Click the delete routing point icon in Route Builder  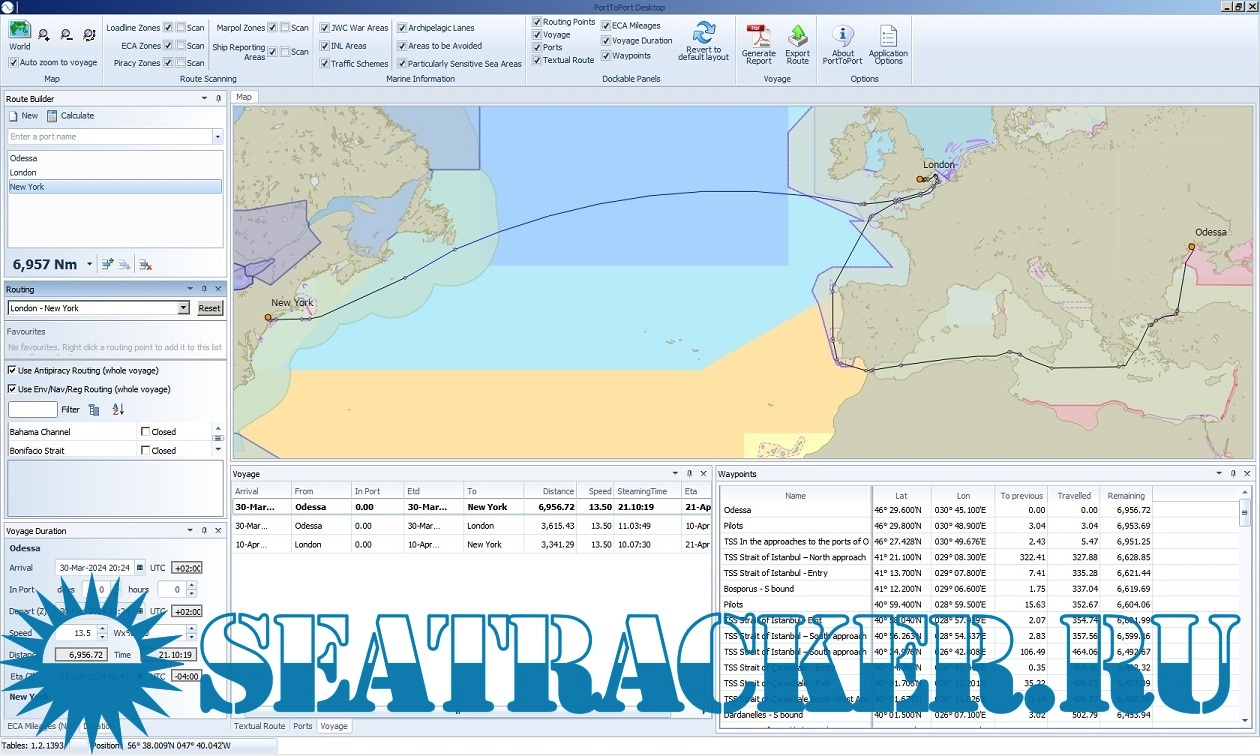coord(145,264)
